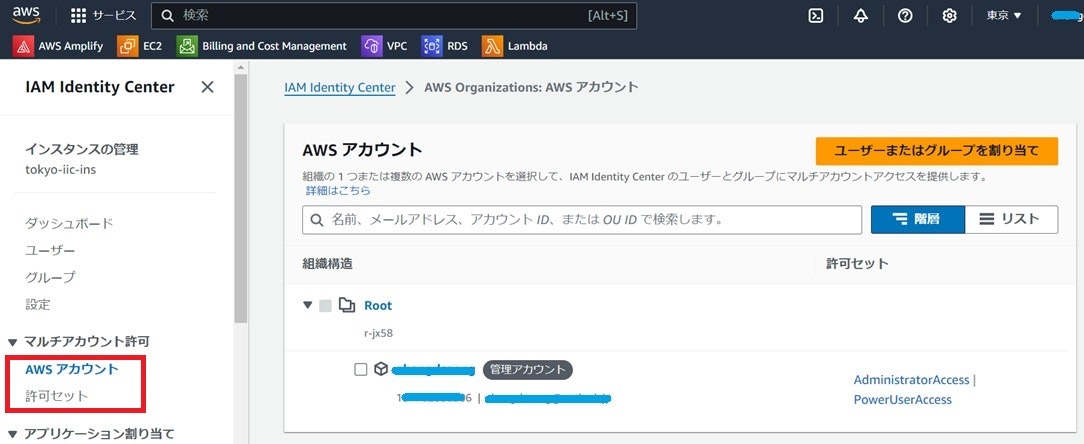Click the management account cube icon
The height and width of the screenshot is (444, 1084).
pyautogui.click(x=380, y=369)
